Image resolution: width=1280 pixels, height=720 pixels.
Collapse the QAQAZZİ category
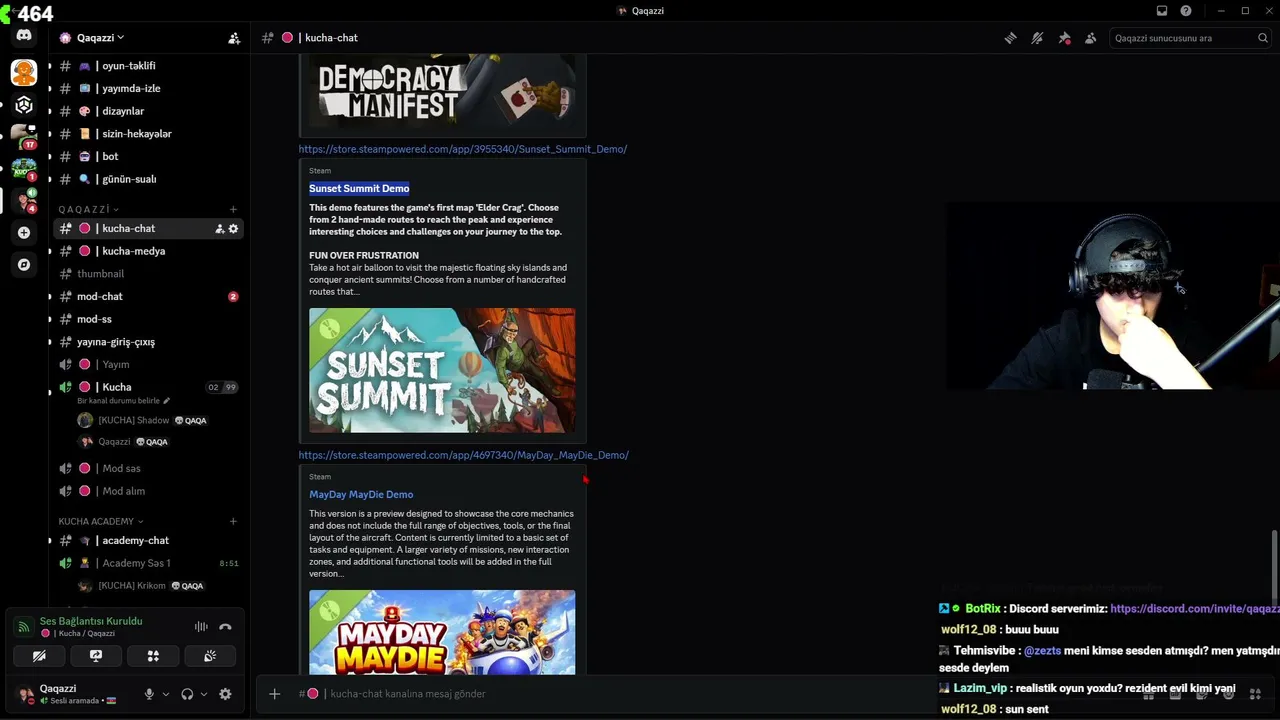(88, 210)
